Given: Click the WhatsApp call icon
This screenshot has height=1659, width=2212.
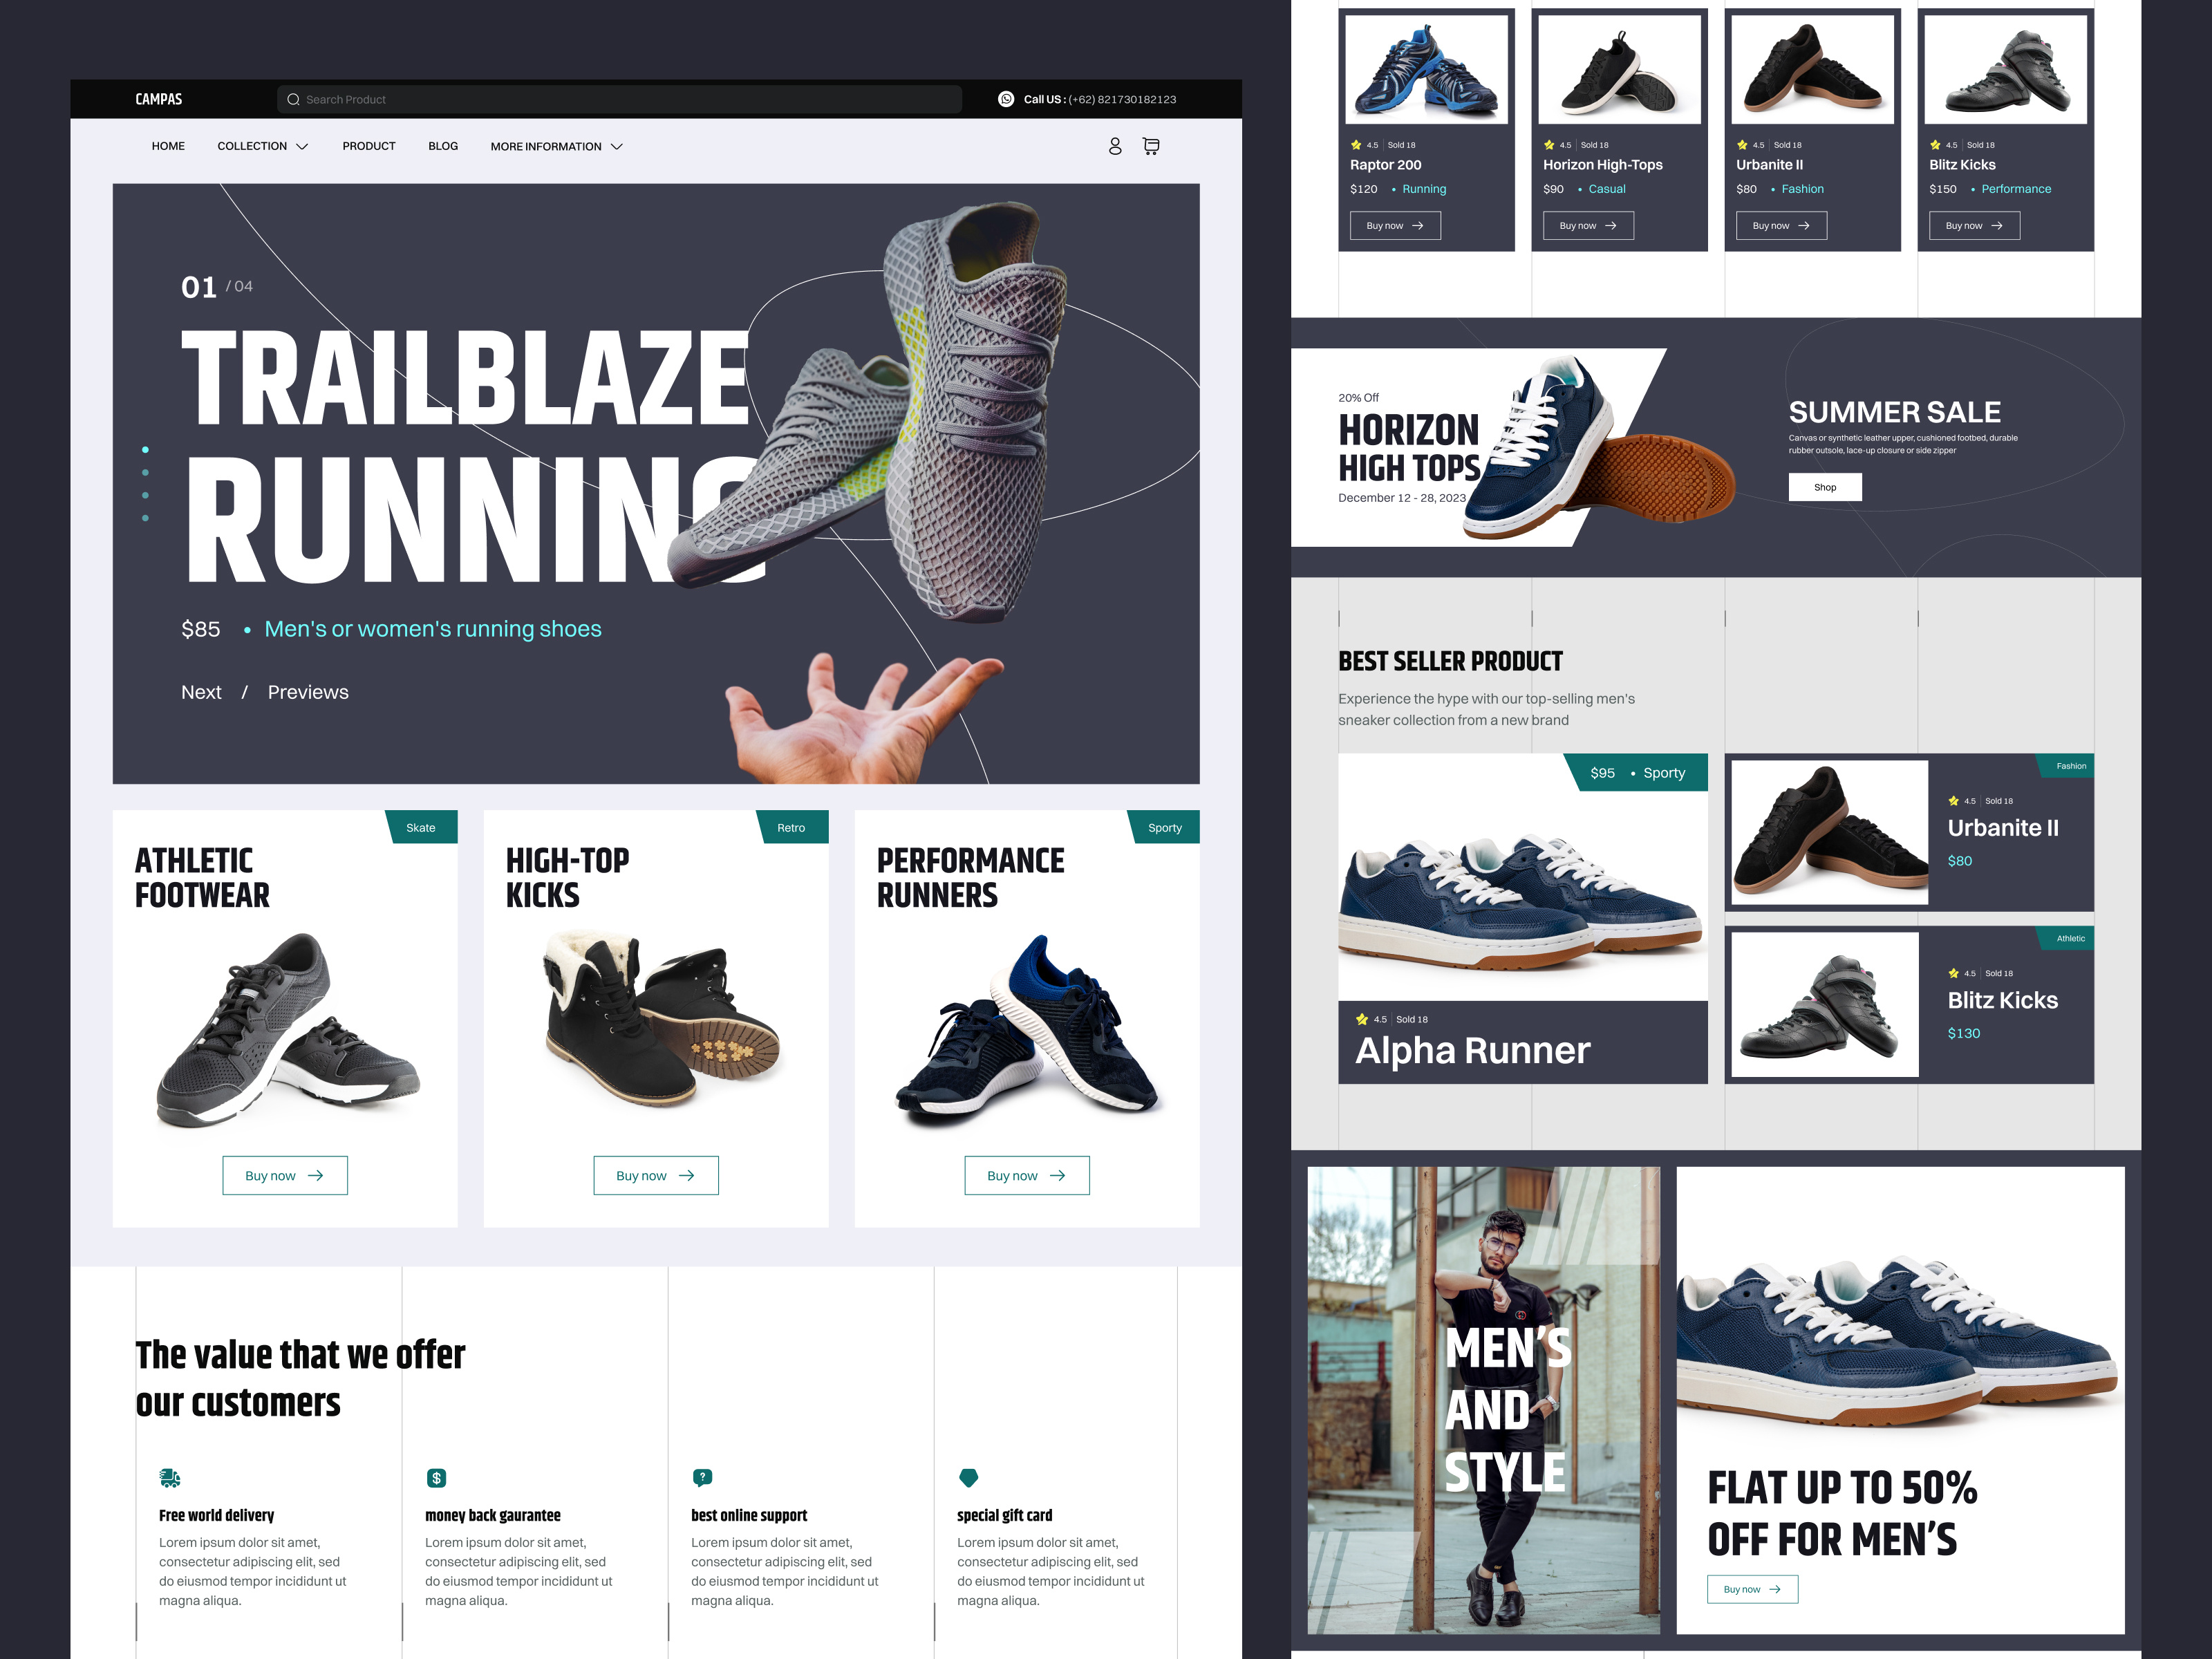Looking at the screenshot, I should pyautogui.click(x=1006, y=99).
